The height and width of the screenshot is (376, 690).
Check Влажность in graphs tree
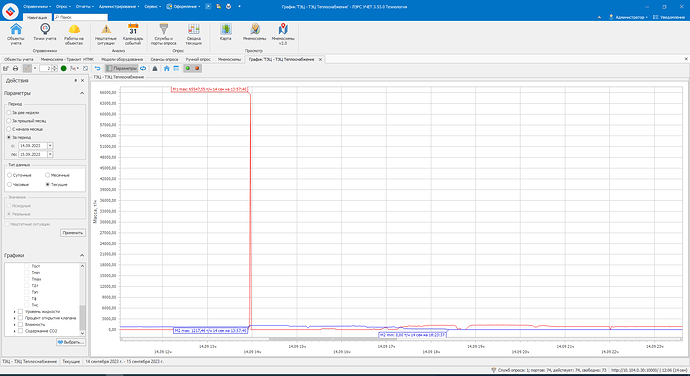click(20, 324)
